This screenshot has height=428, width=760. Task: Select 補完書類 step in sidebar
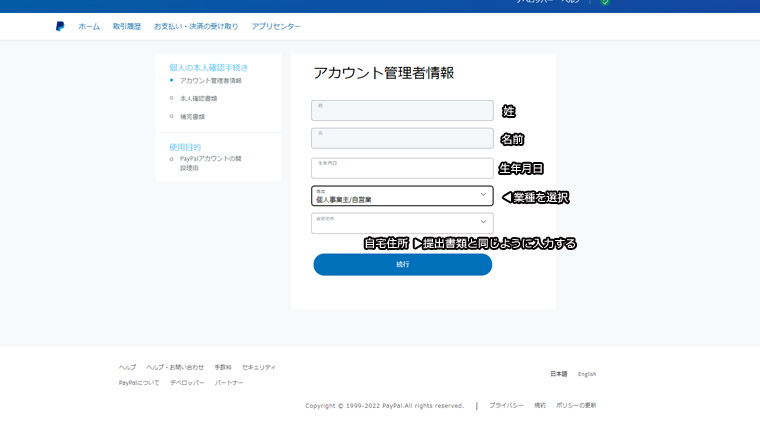pyautogui.click(x=192, y=117)
